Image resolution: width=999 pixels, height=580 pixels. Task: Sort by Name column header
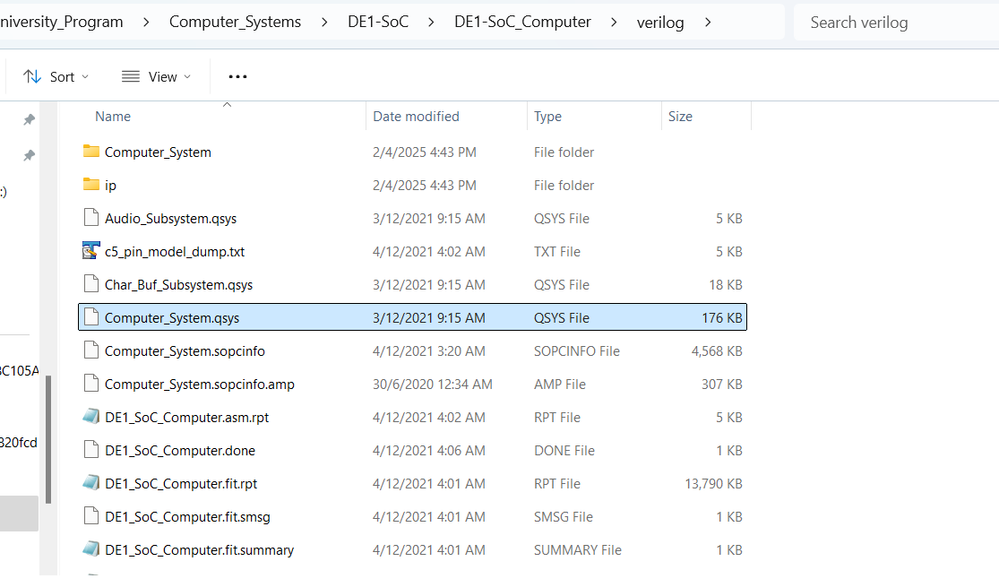click(x=113, y=116)
